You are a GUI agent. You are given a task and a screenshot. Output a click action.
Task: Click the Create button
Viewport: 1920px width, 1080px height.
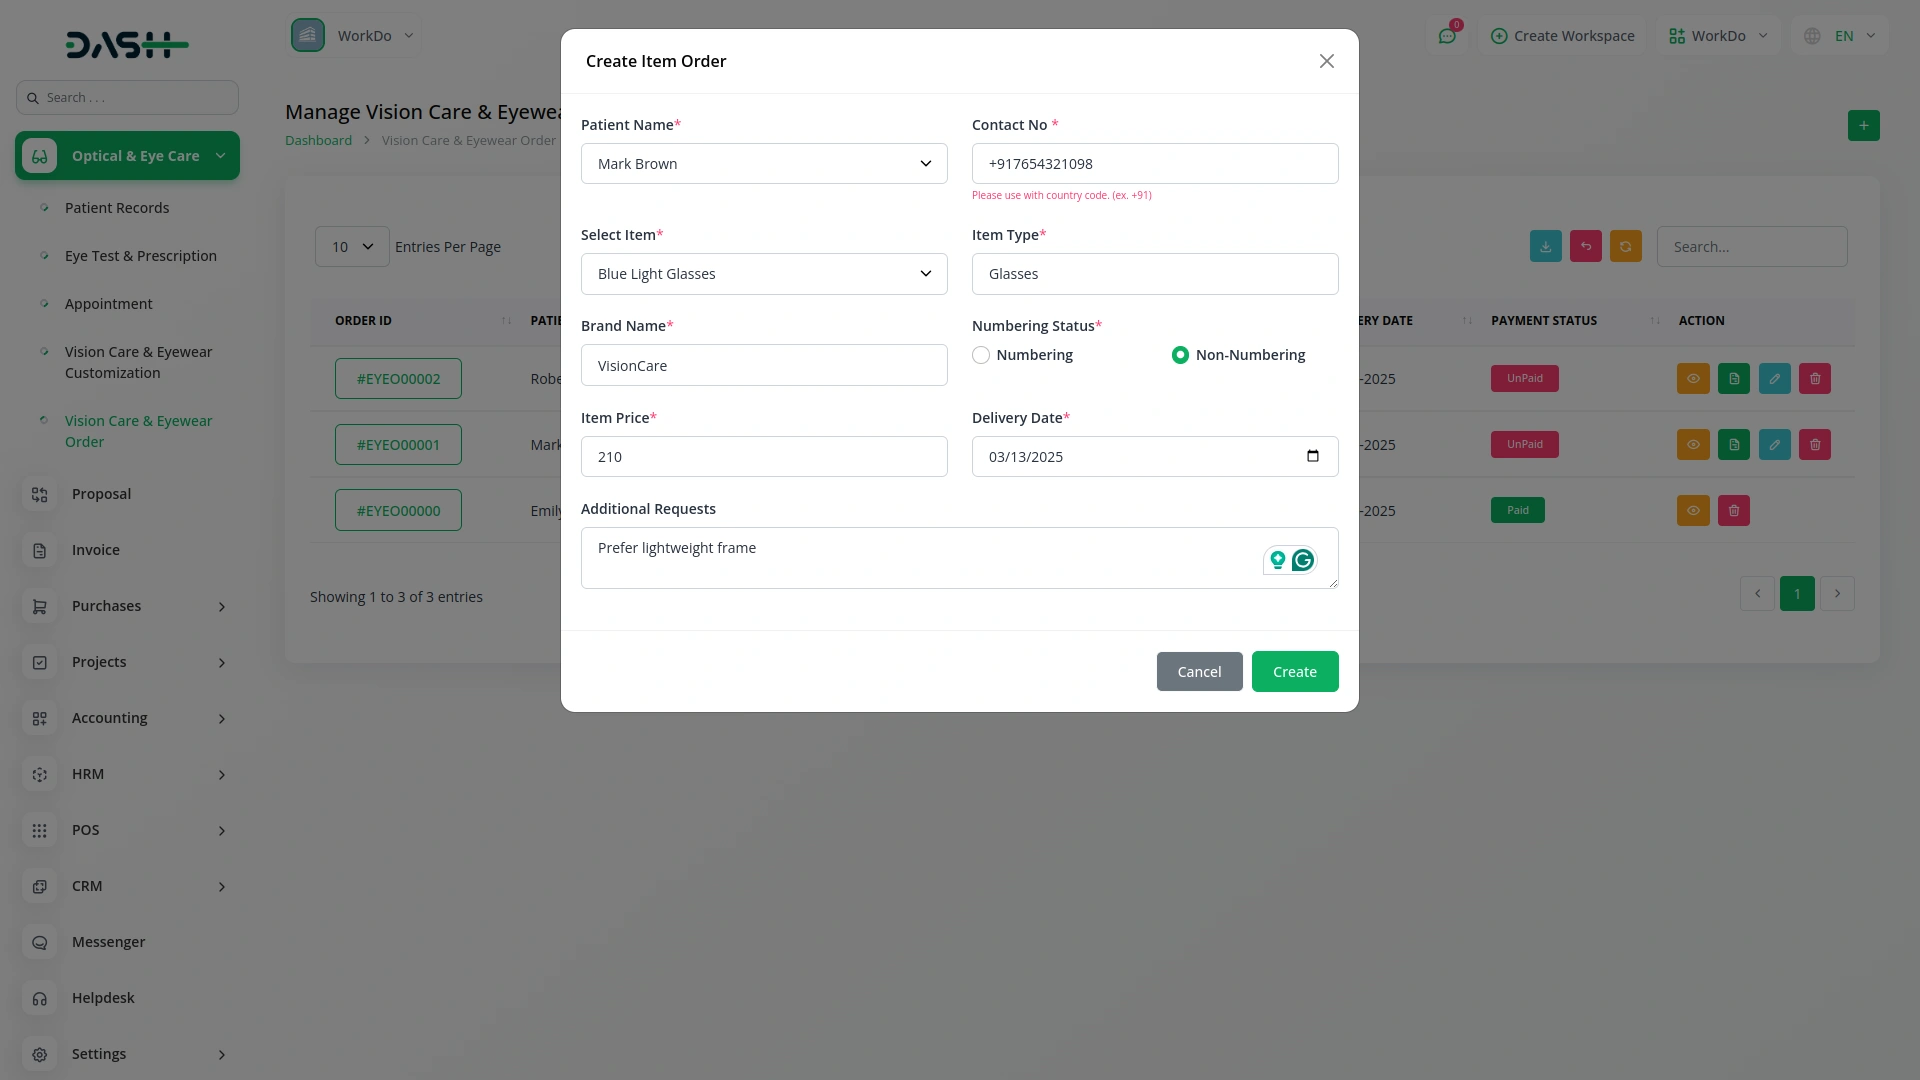1294,672
